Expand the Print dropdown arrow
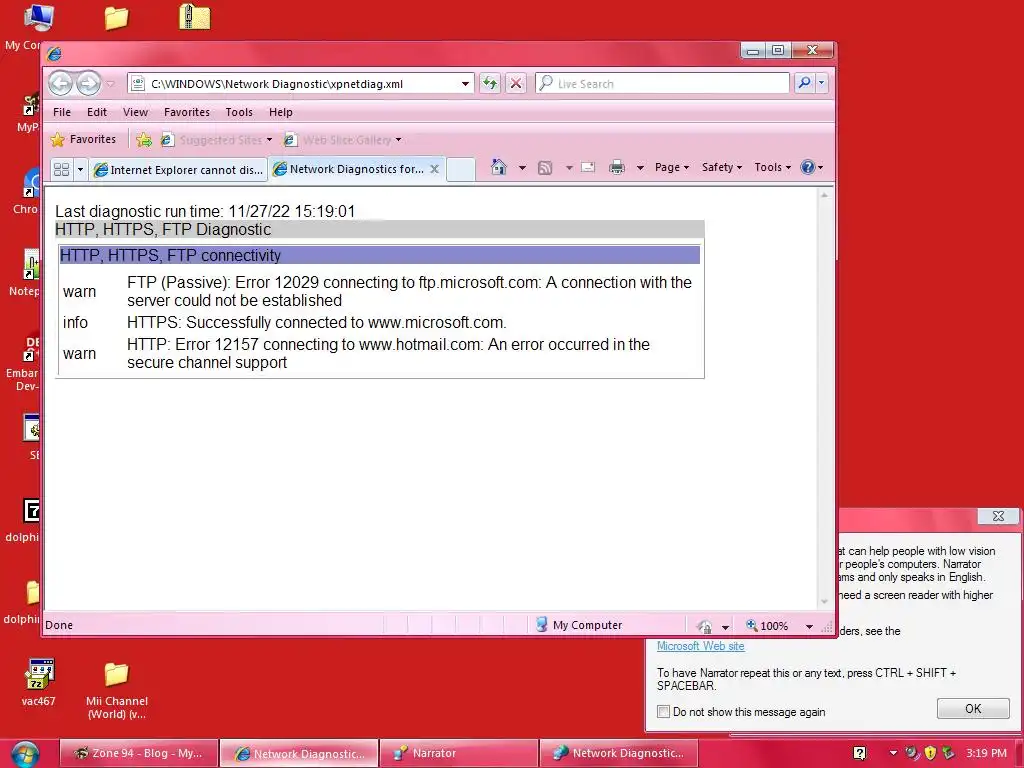This screenshot has width=1024, height=768. pyautogui.click(x=640, y=168)
